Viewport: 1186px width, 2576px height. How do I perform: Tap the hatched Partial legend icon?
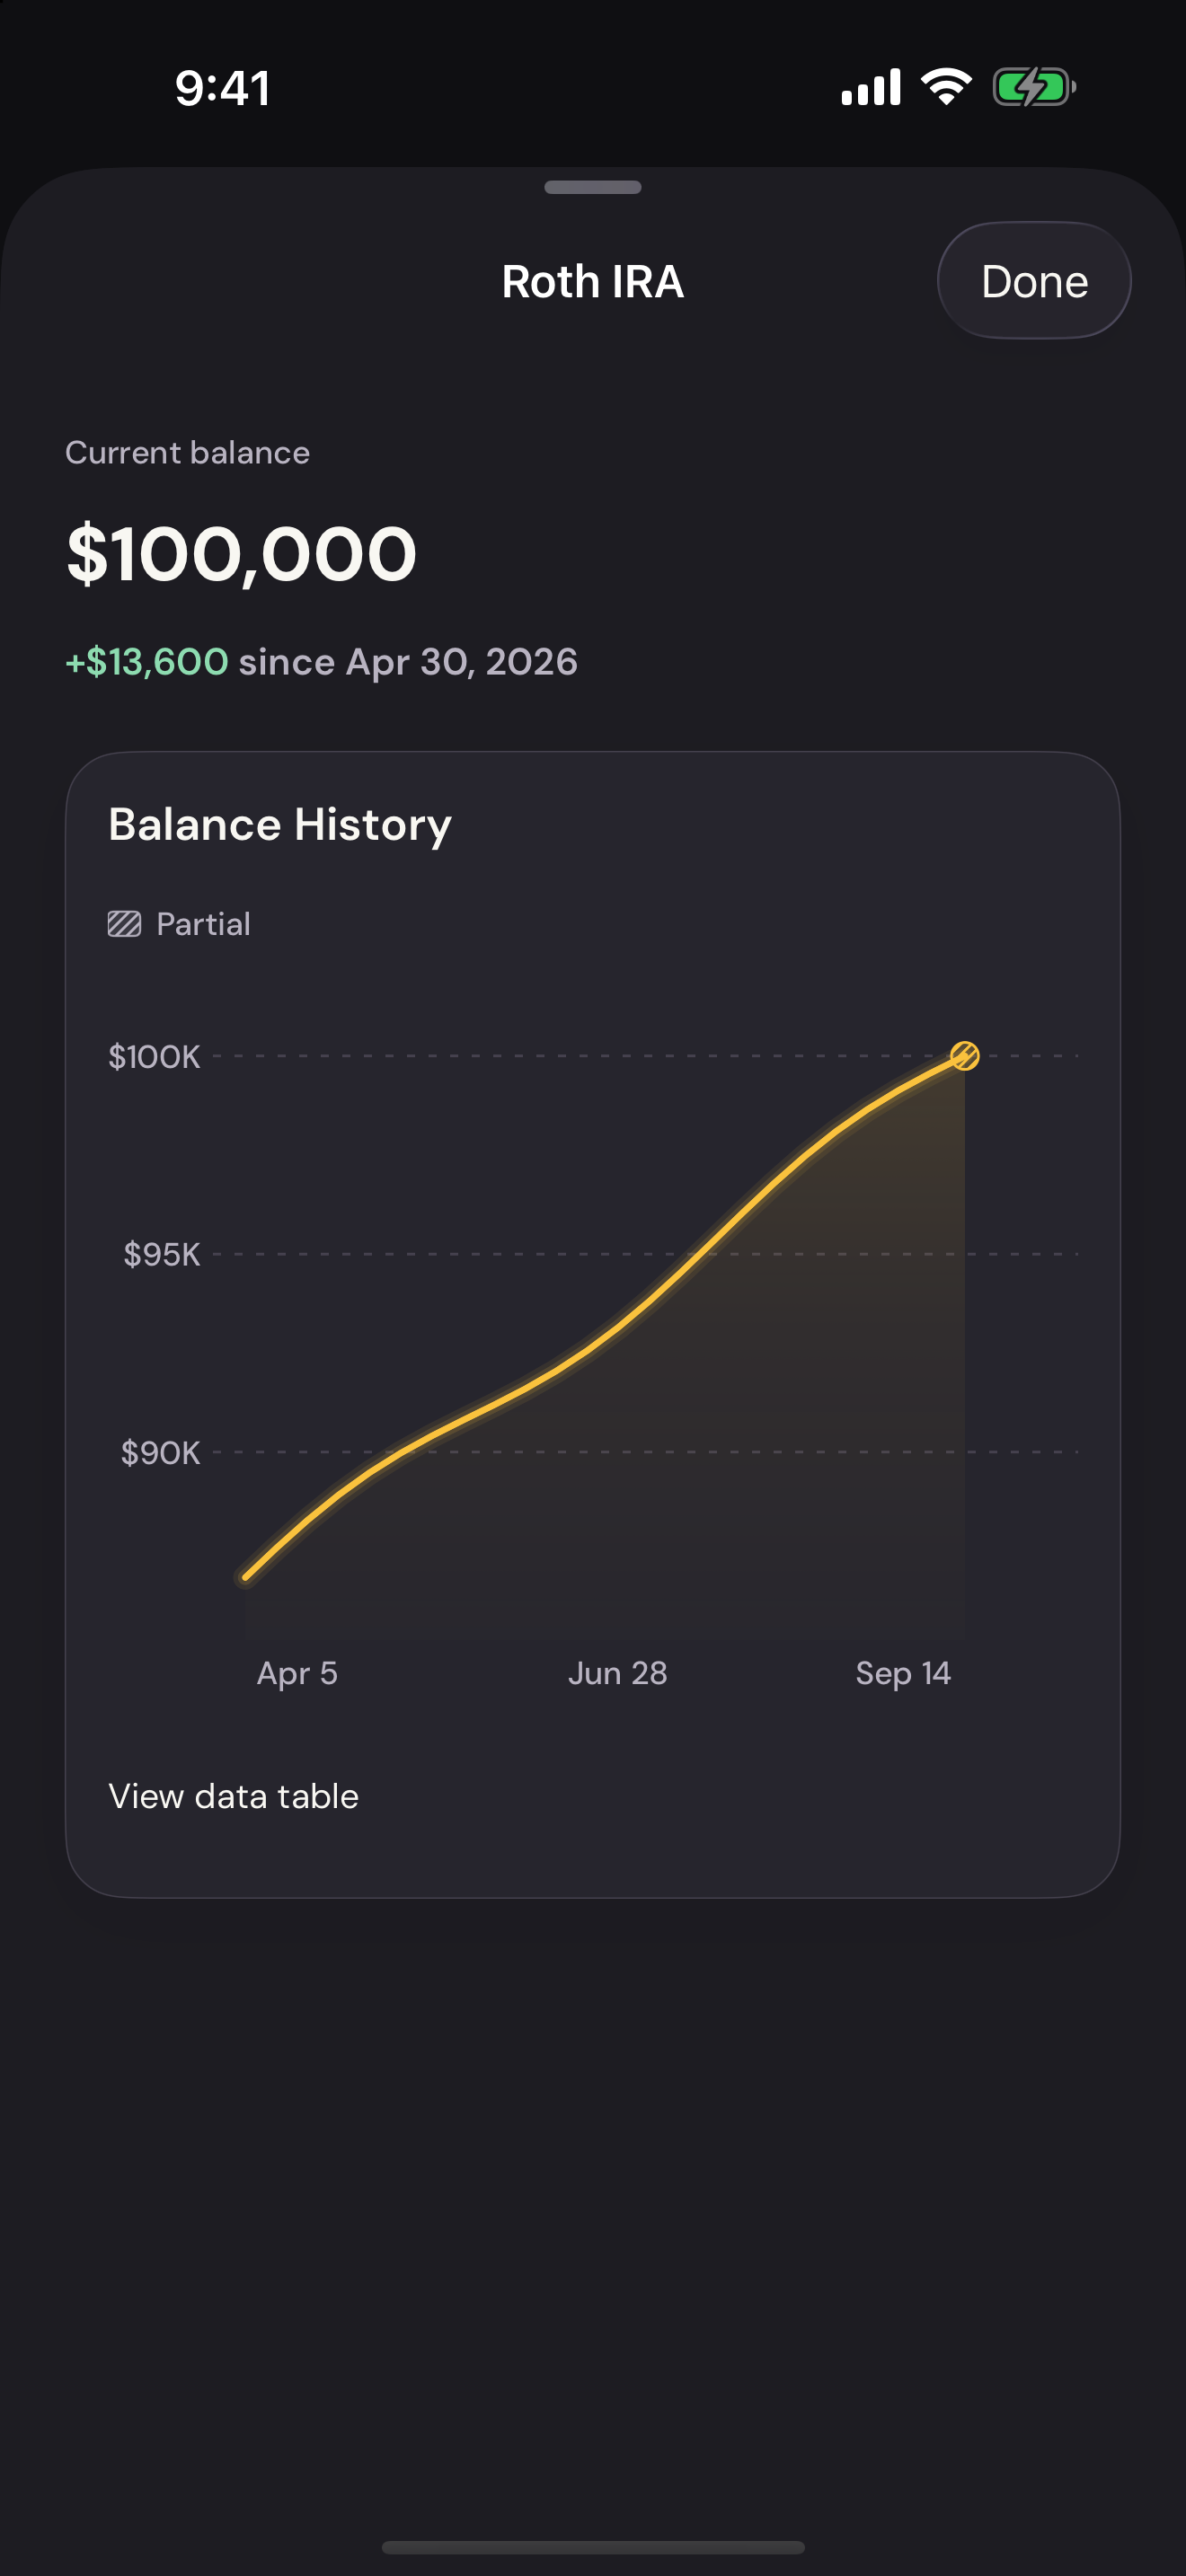click(124, 924)
